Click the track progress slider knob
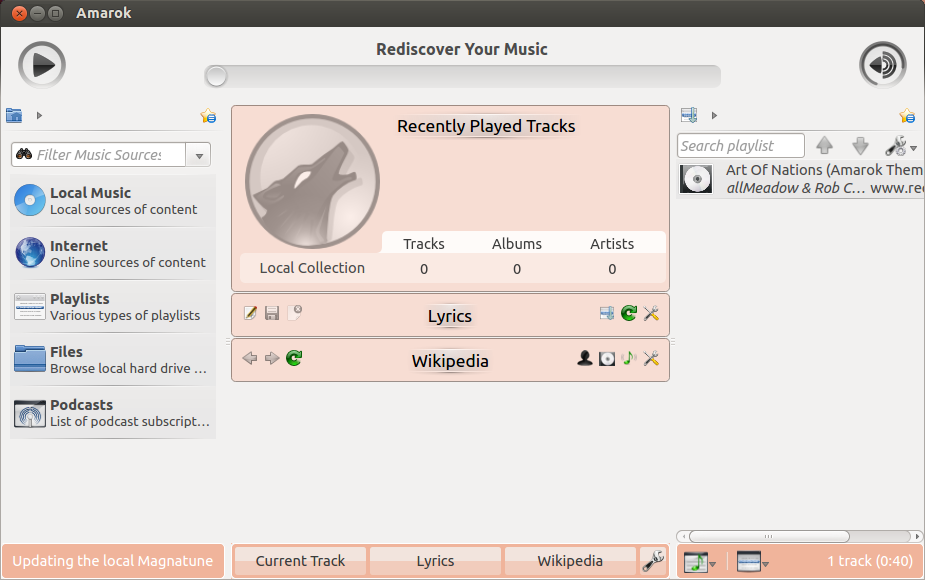The width and height of the screenshot is (925, 580). point(216,76)
